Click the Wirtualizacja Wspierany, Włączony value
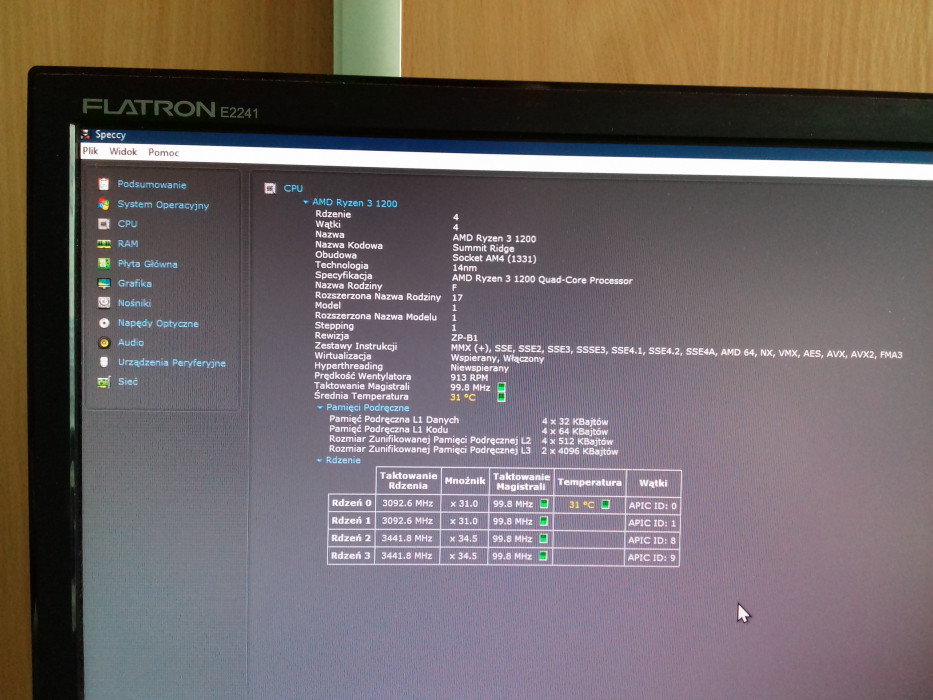Image resolution: width=933 pixels, height=700 pixels. [x=497, y=358]
